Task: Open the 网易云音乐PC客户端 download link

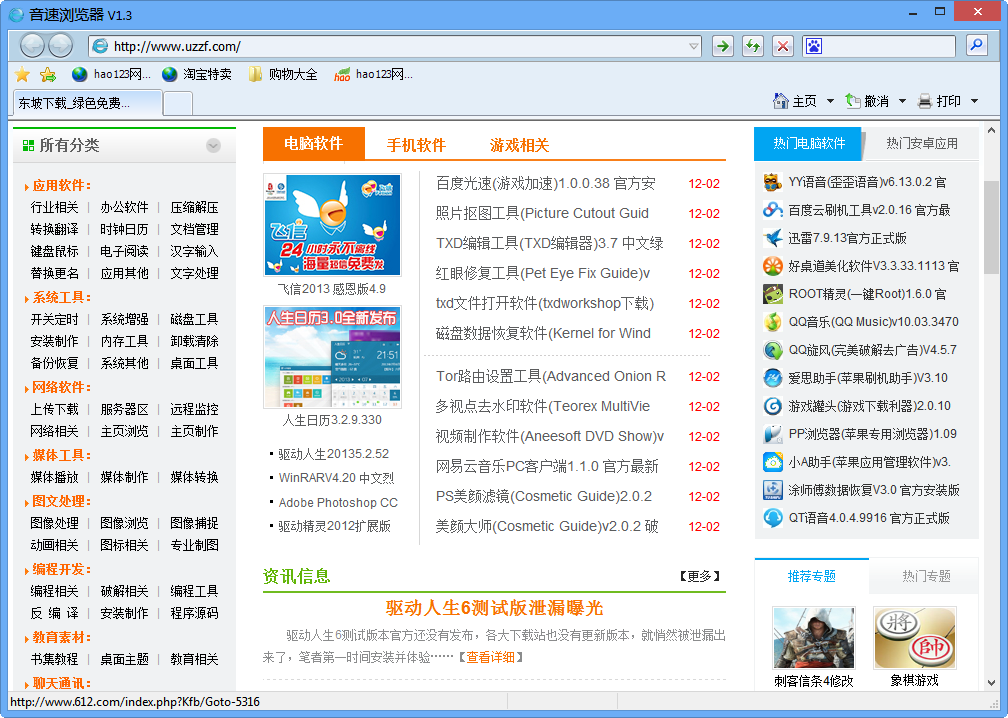Action: (547, 466)
